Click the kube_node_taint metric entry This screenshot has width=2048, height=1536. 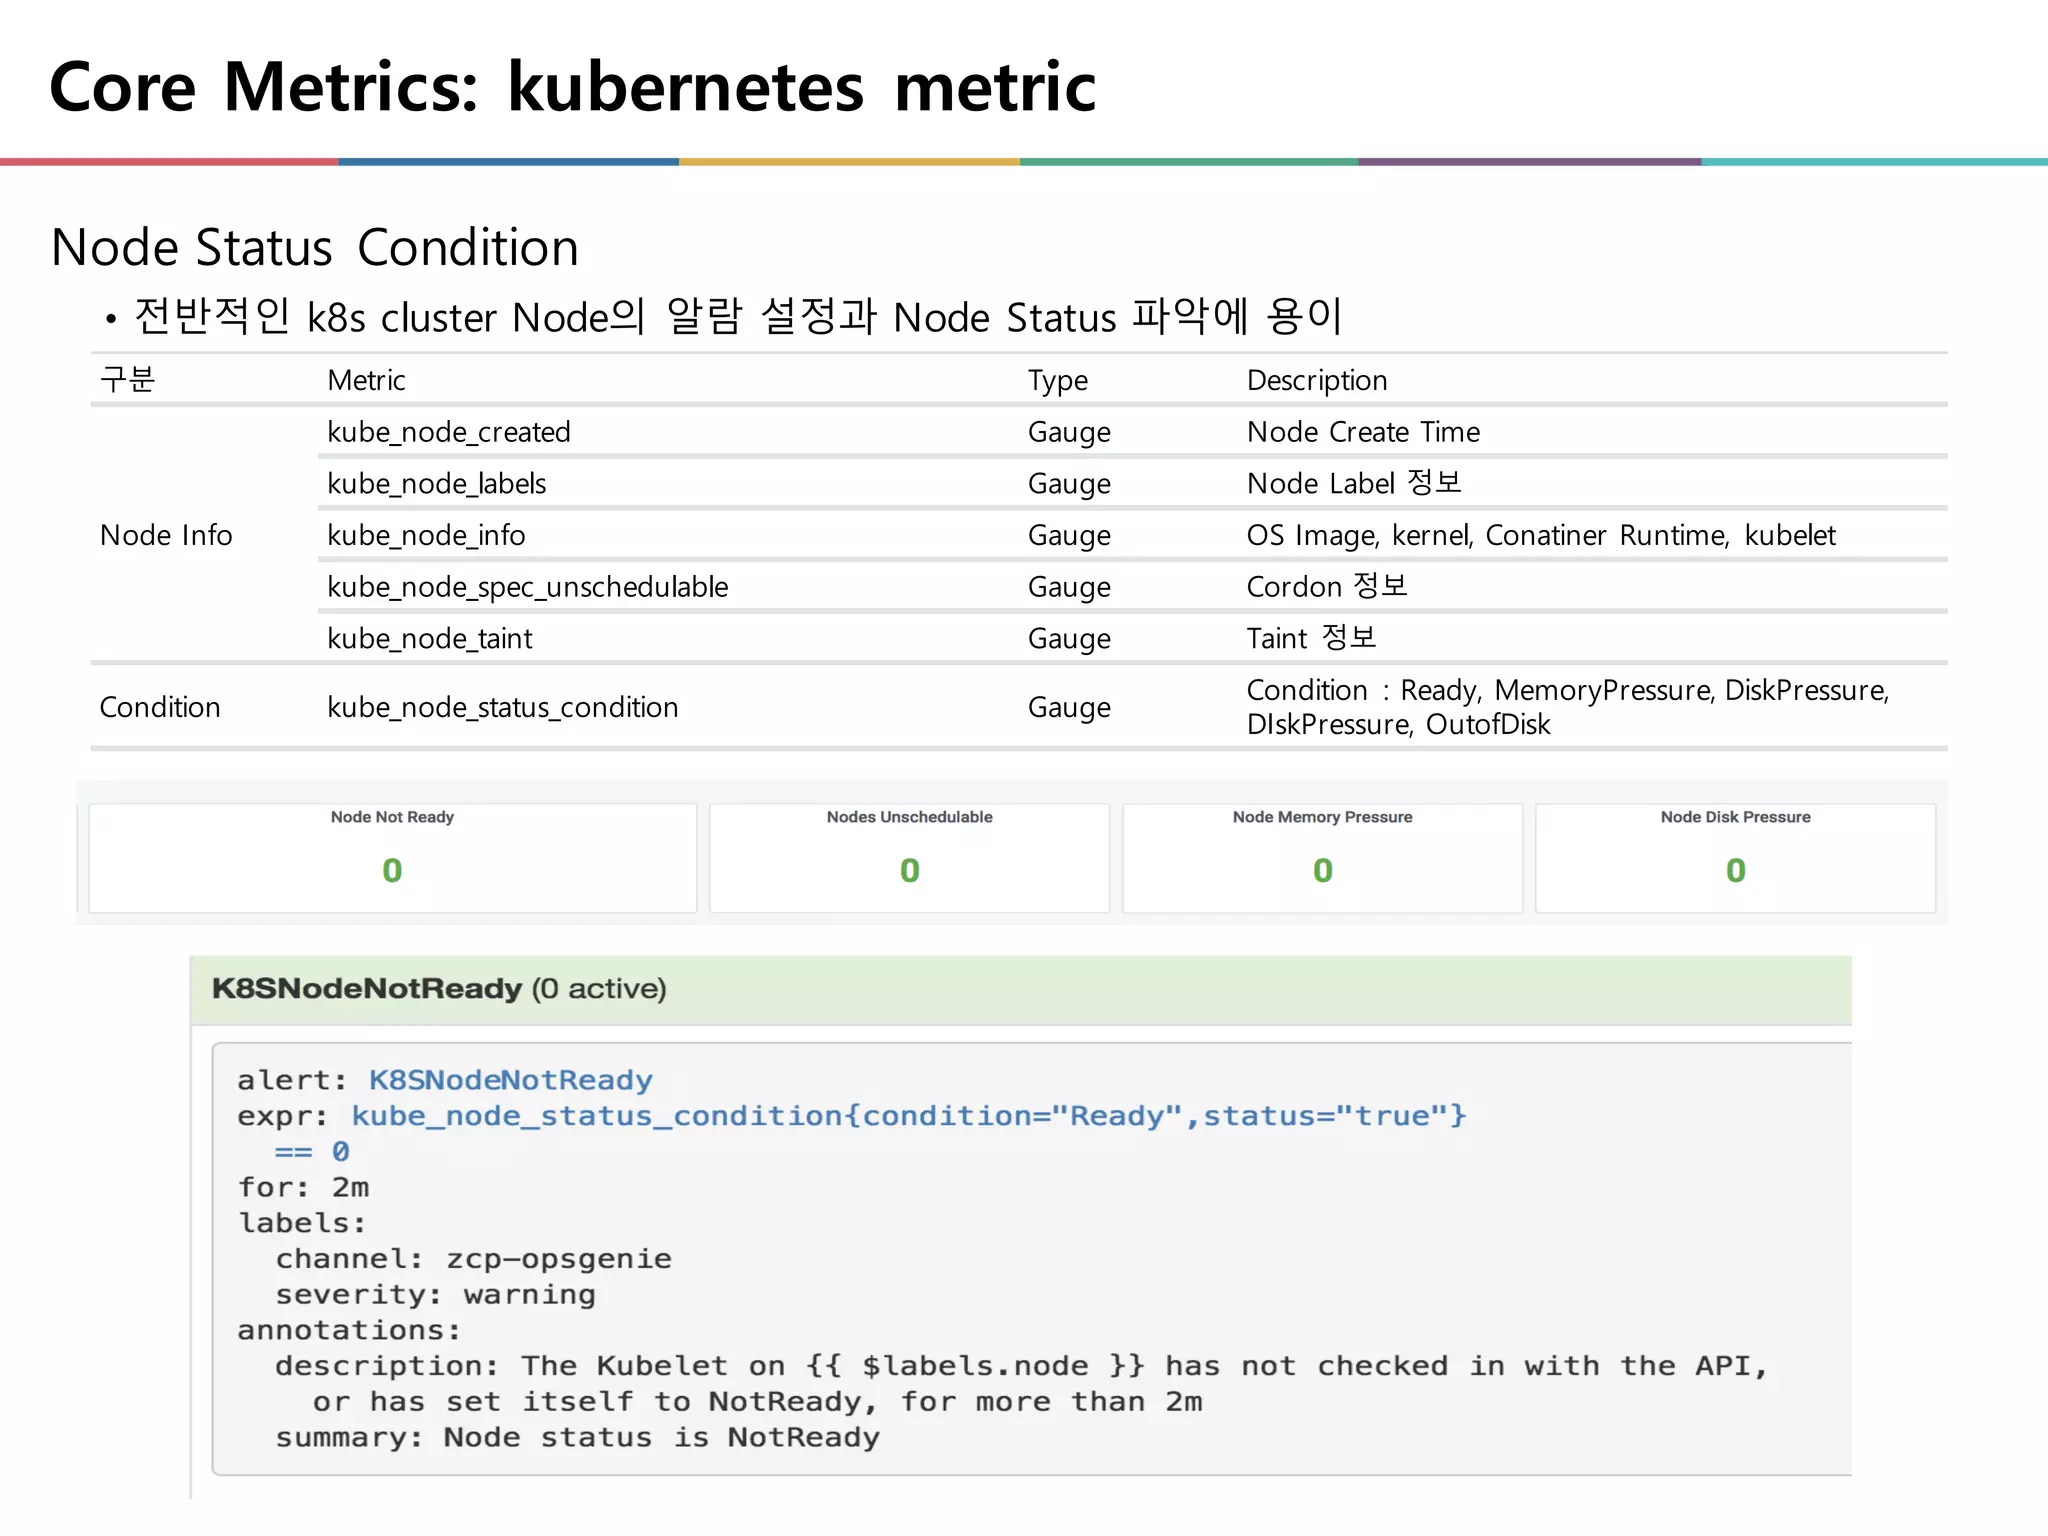pos(430,639)
